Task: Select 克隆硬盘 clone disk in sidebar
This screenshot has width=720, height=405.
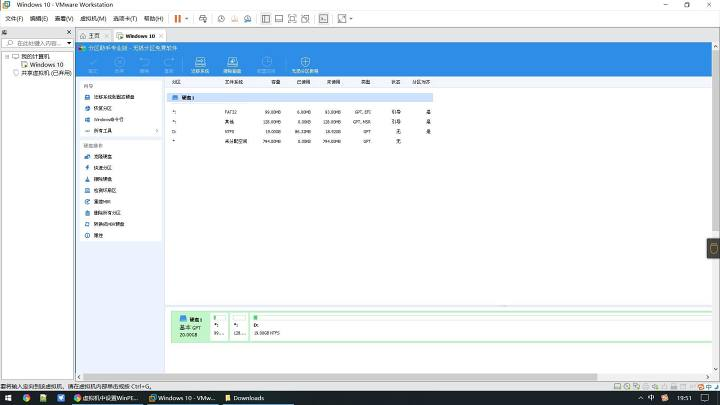Action: 98,157
